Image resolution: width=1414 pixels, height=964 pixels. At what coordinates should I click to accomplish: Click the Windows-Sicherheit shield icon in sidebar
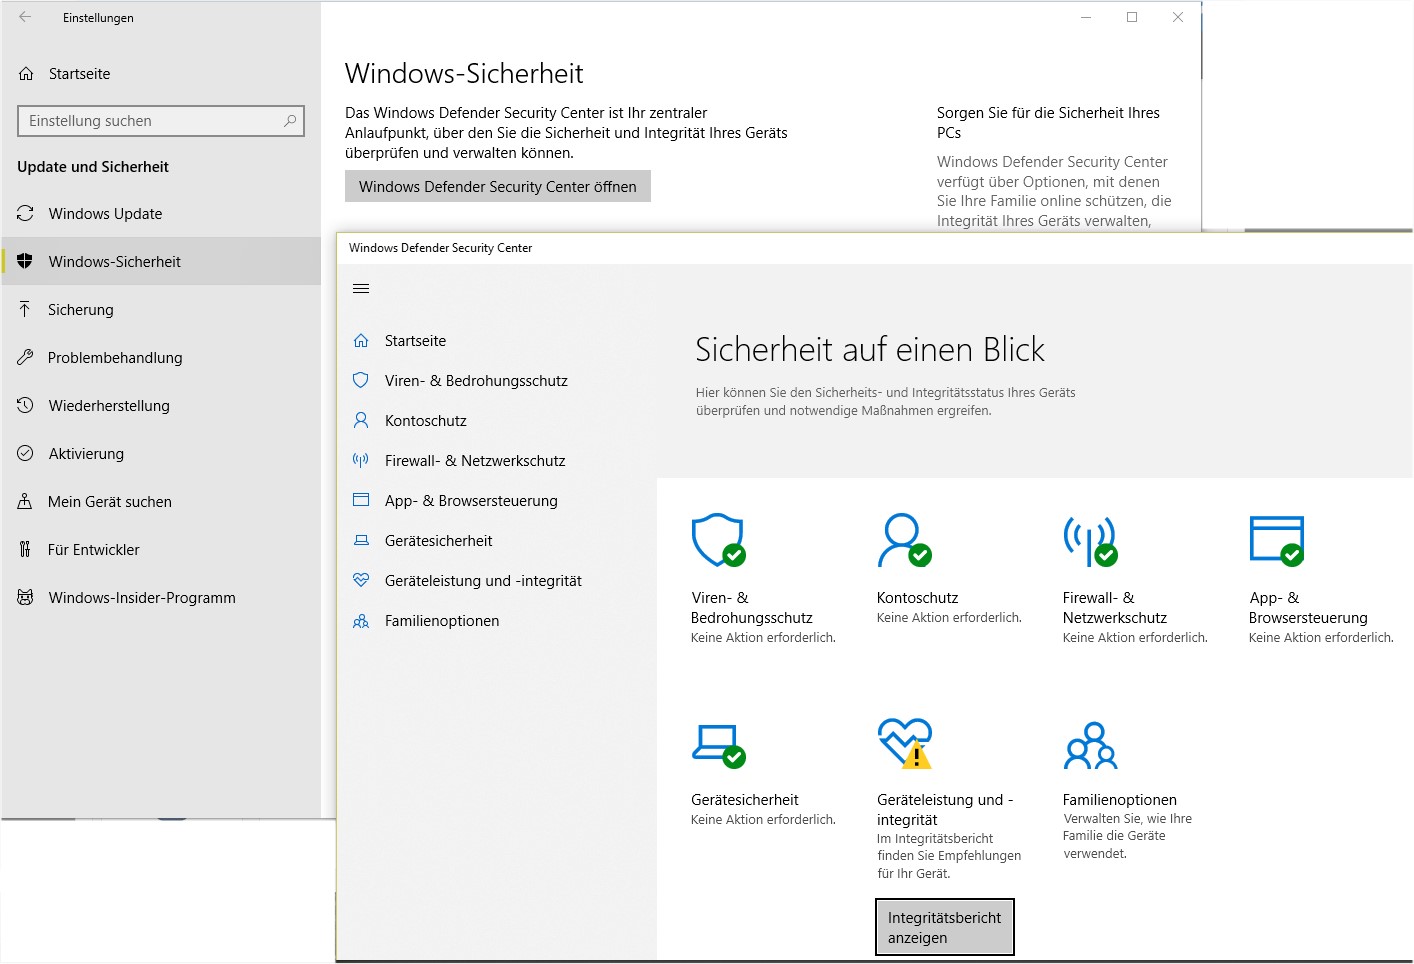point(26,261)
